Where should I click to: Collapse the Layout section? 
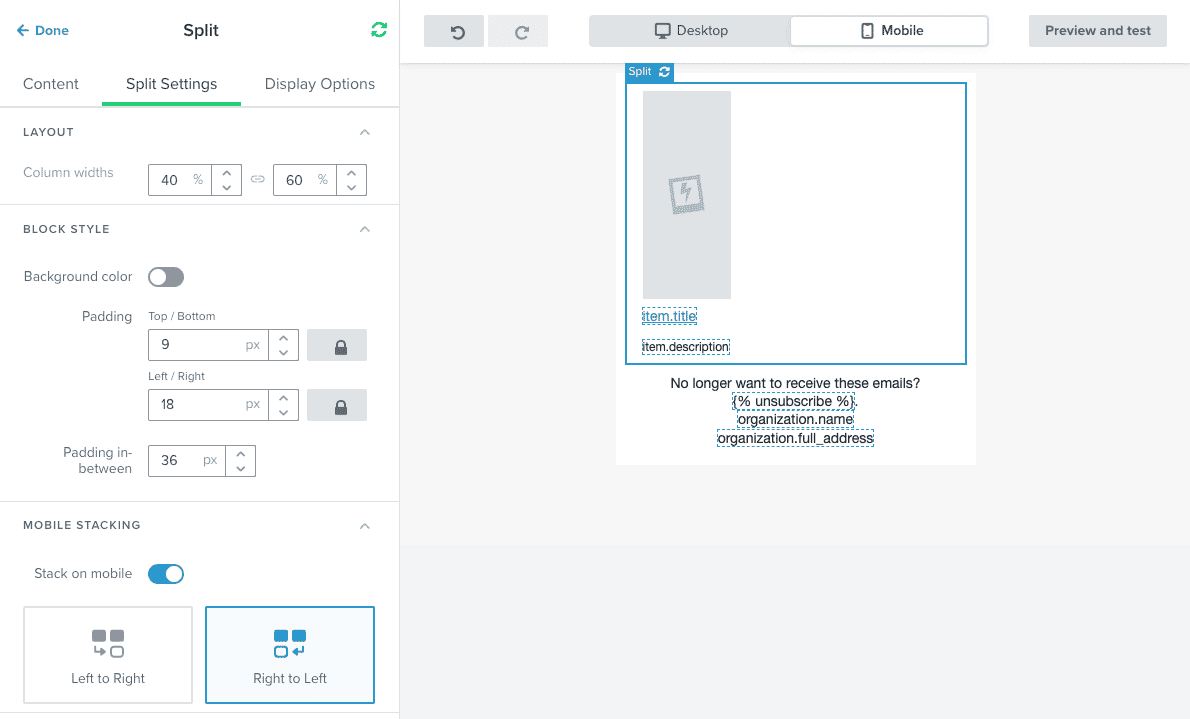[x=365, y=132]
